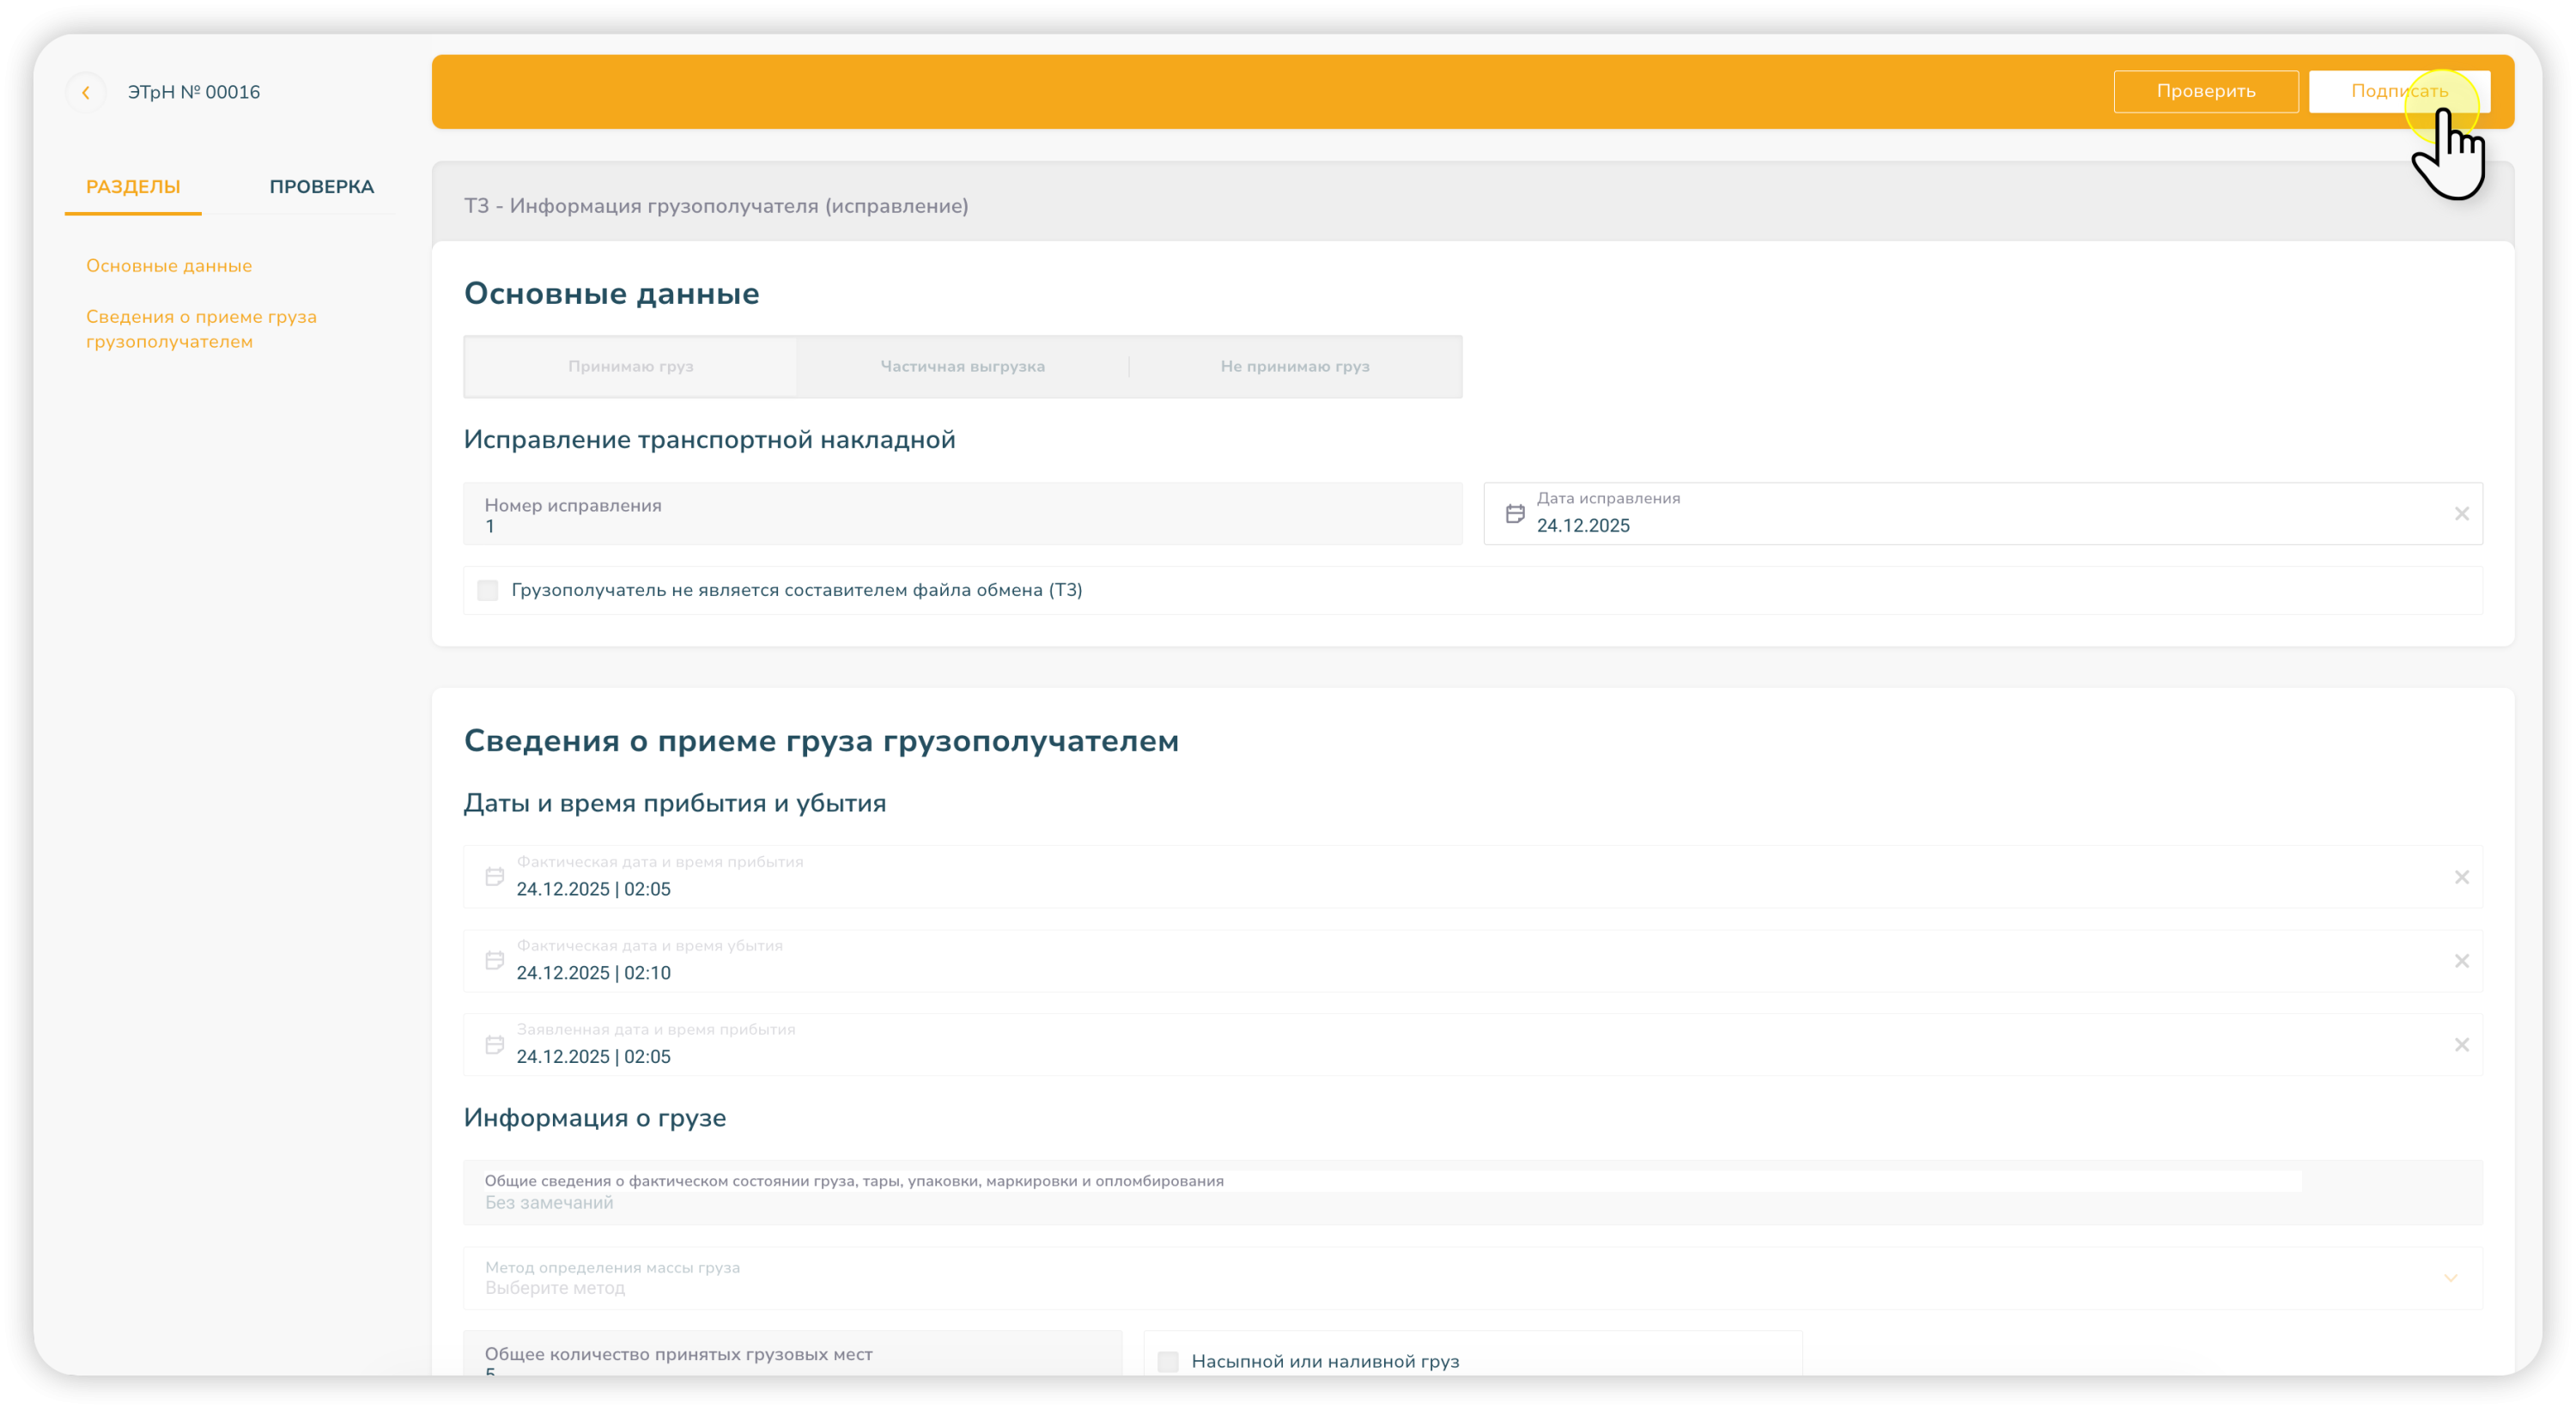2576x1409 pixels.
Task: Click calendar icon for Фактическая дата прибытия
Action: (494, 877)
